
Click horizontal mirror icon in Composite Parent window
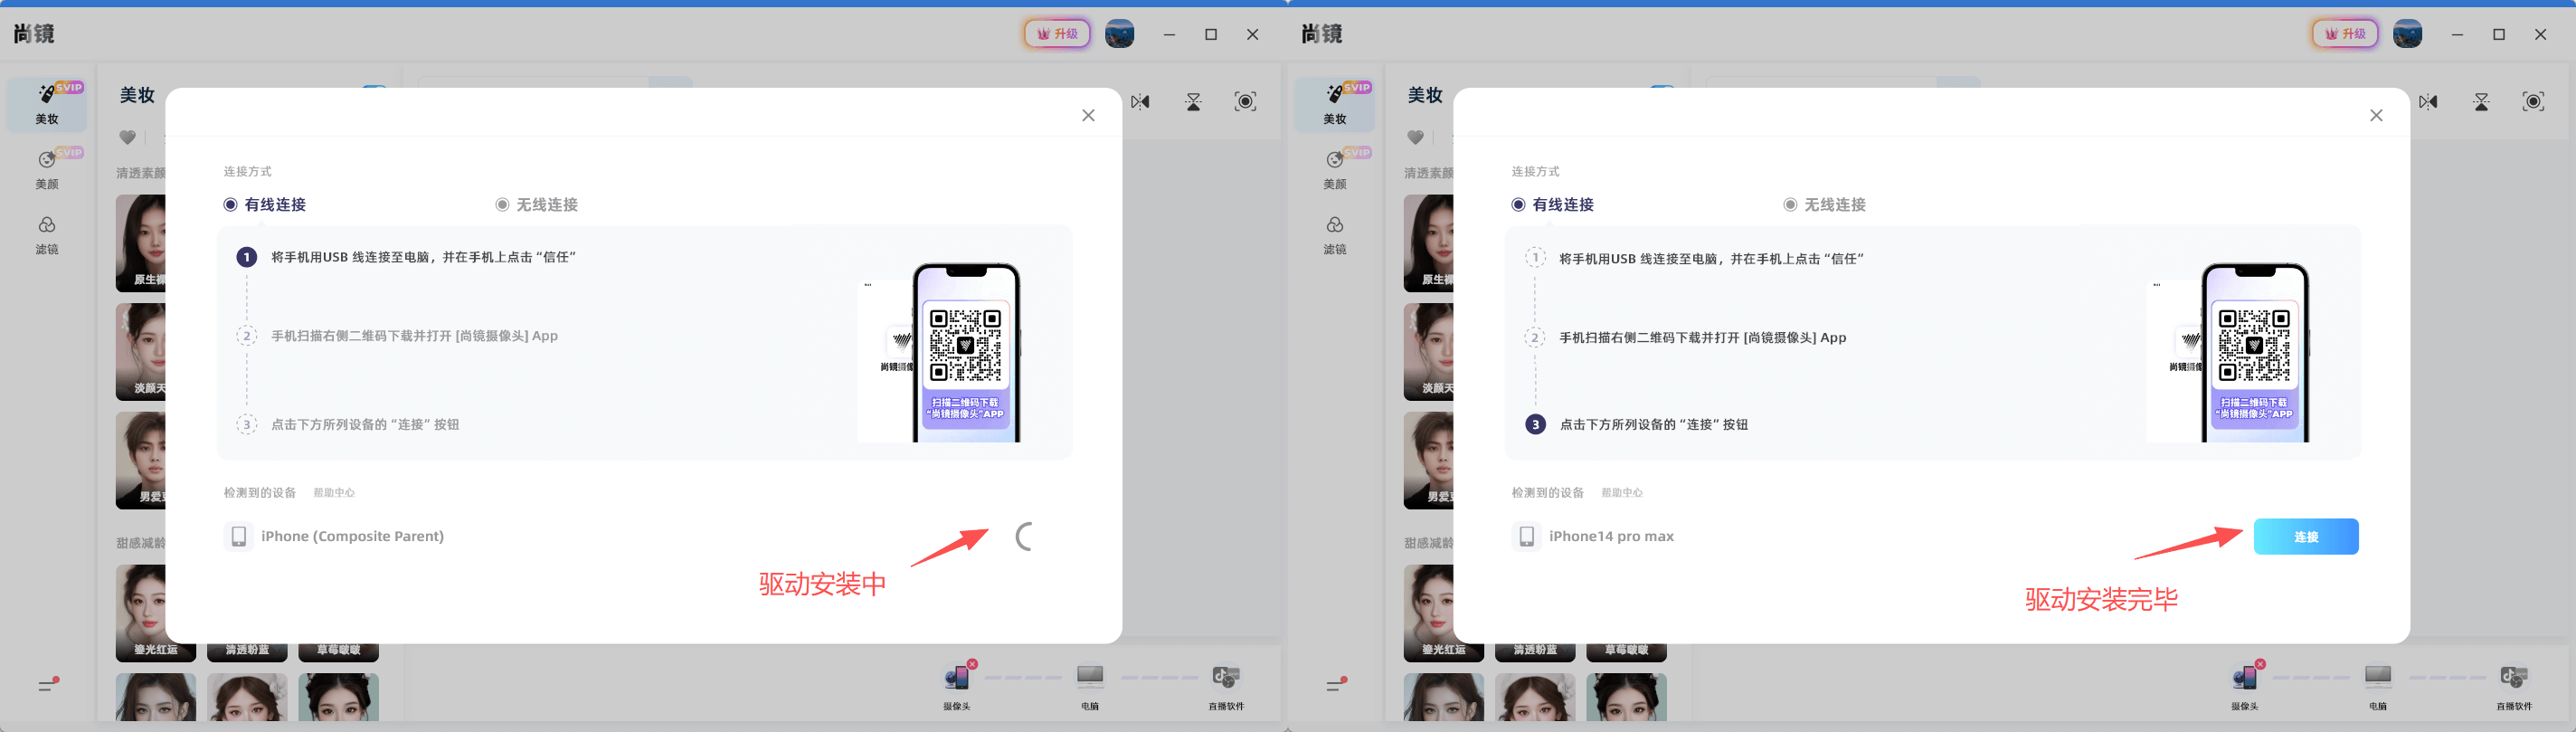point(1141,102)
